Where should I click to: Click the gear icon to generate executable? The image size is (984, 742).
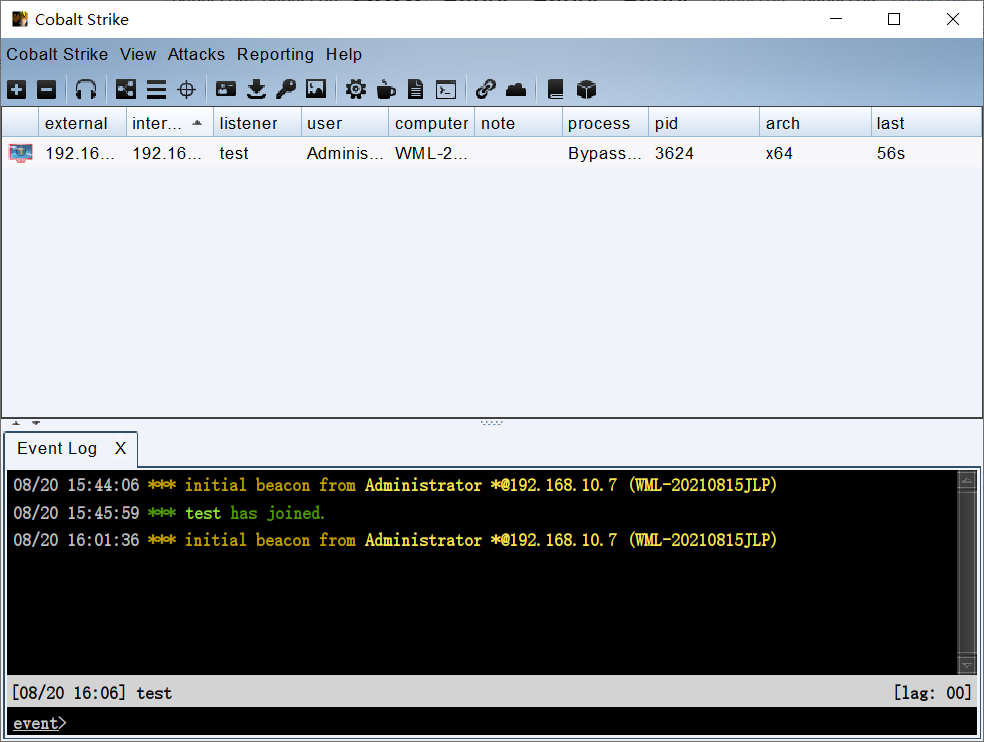[356, 89]
